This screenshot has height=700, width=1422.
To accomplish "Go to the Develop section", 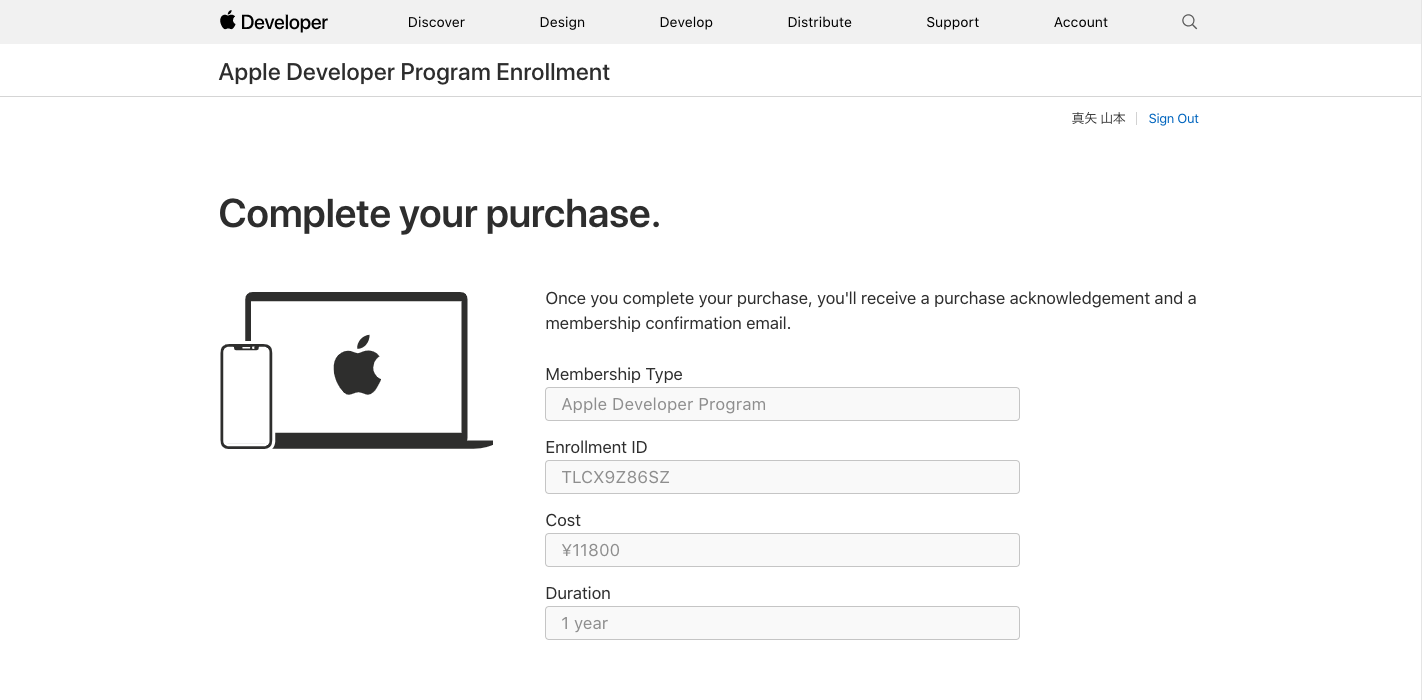I will tap(686, 22).
